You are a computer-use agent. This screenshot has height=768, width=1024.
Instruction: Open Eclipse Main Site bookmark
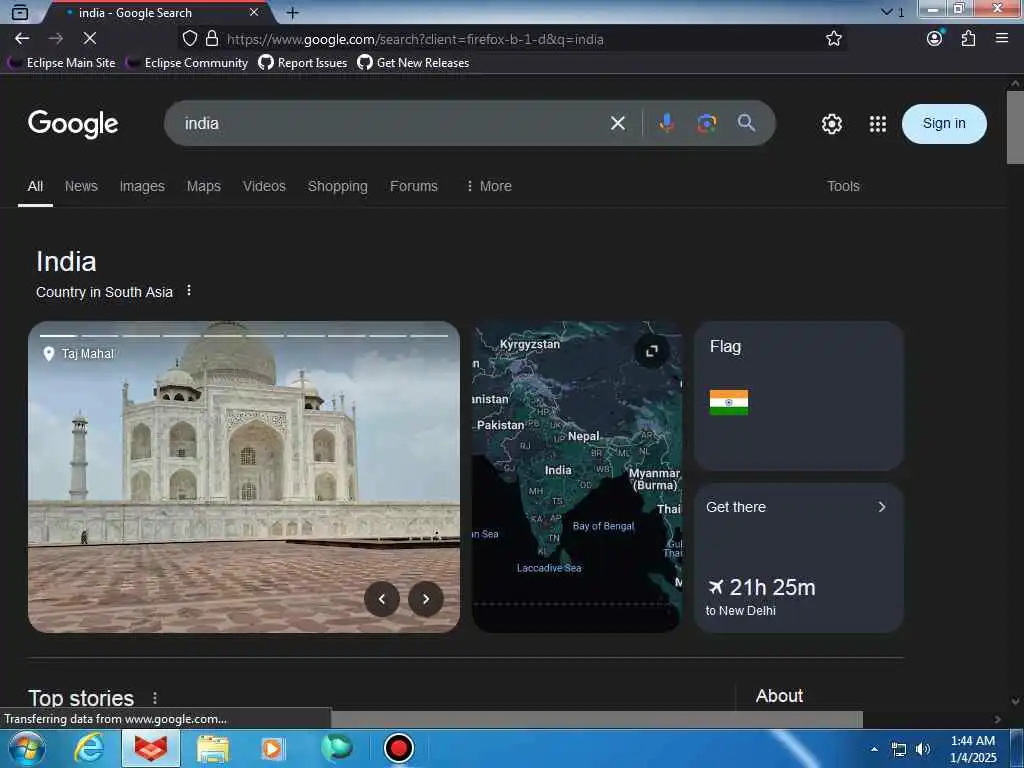click(x=62, y=63)
